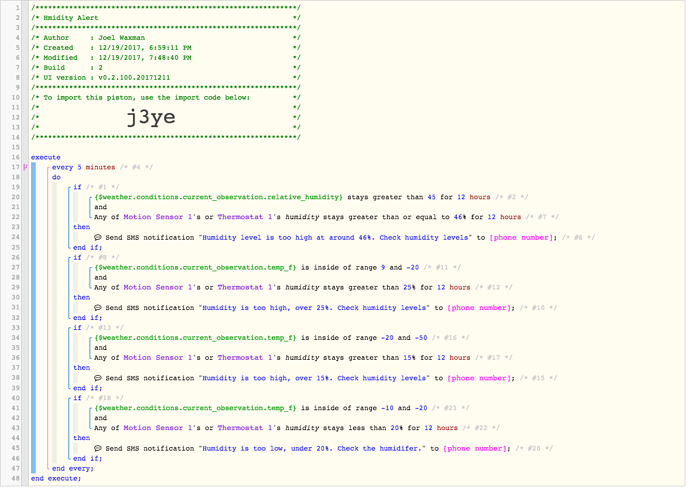Click the "and" operator on line 21
This screenshot has height=490, width=690.
click(x=100, y=207)
